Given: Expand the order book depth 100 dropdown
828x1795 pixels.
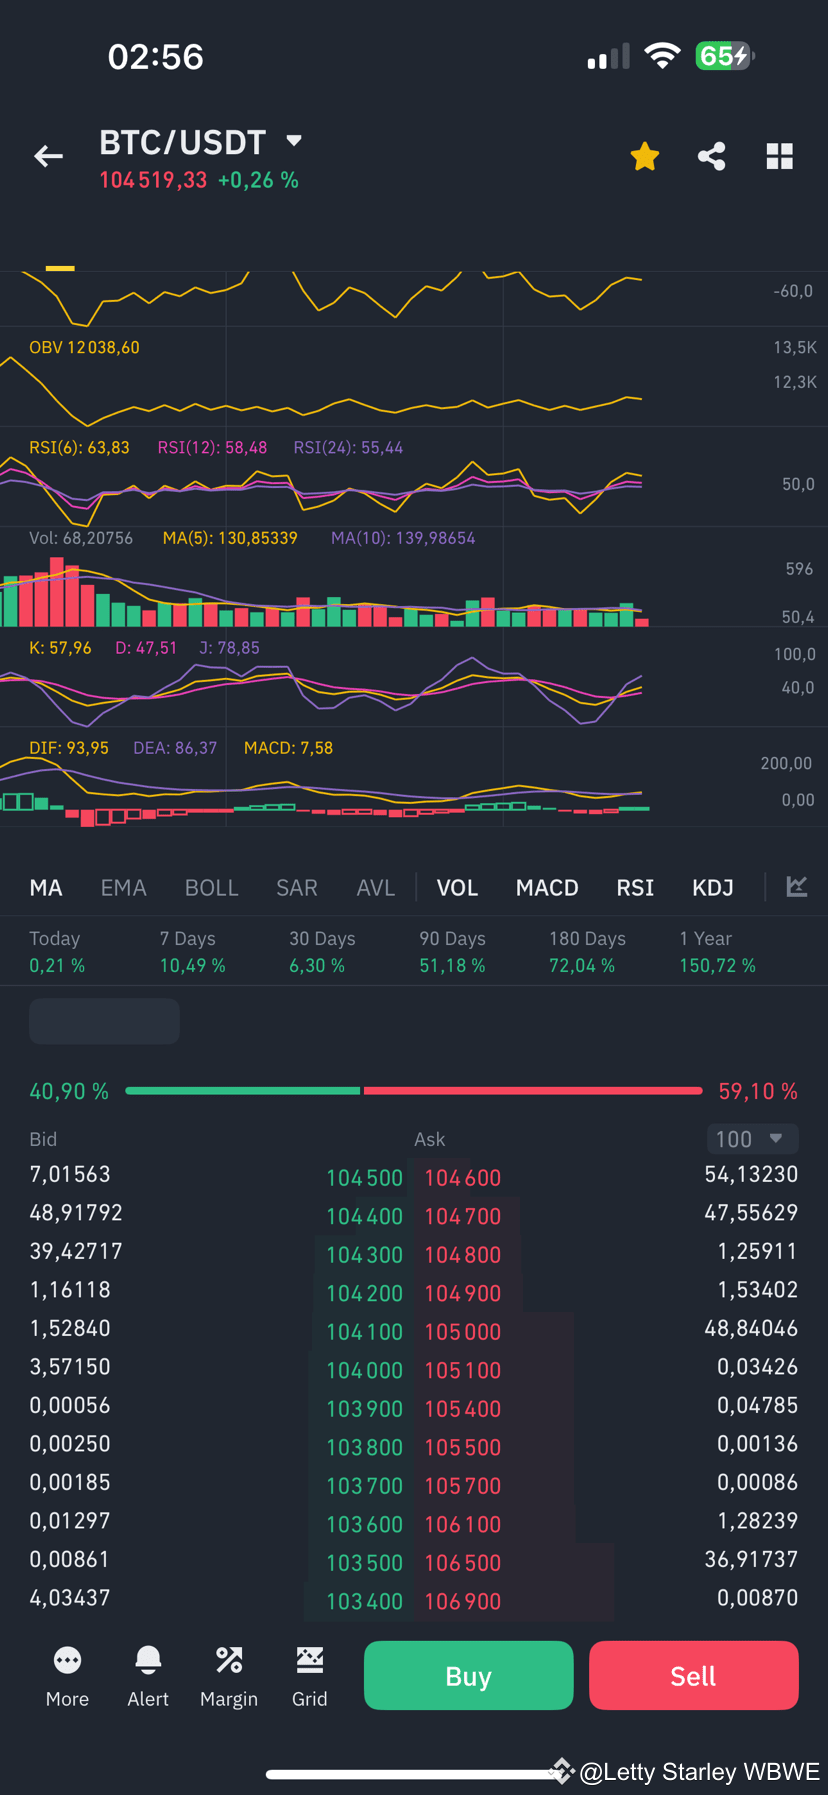Looking at the screenshot, I should (753, 1139).
